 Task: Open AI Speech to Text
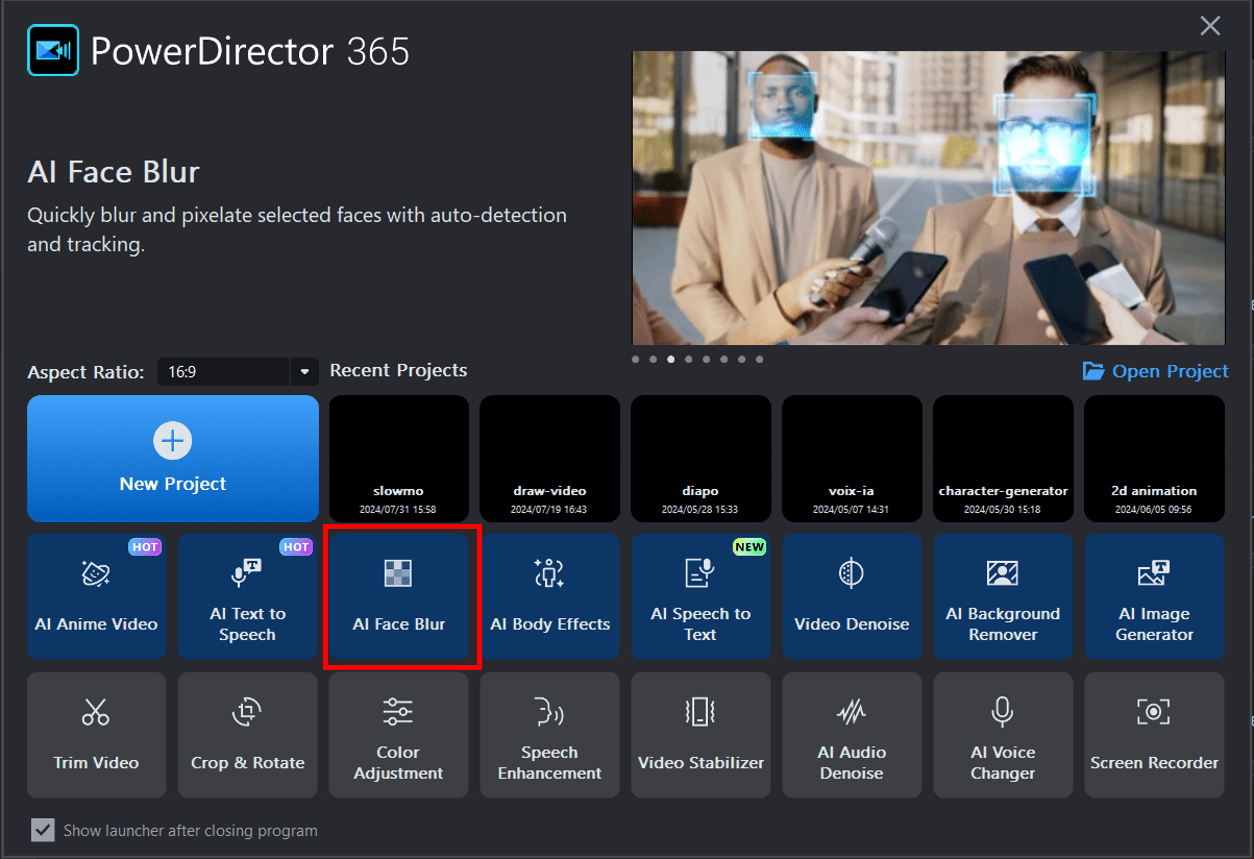pos(701,596)
